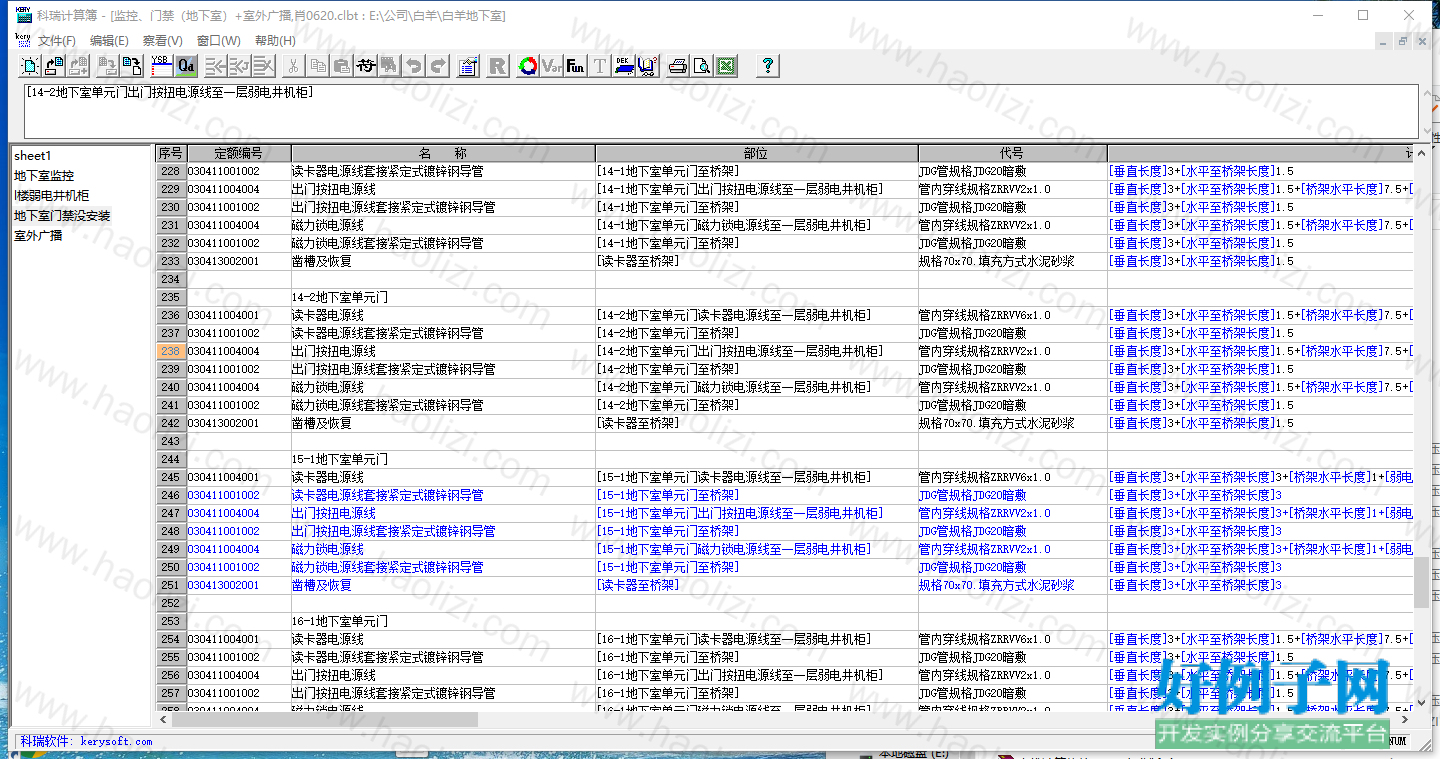Image resolution: width=1440 pixels, height=759 pixels.
Task: Click the clipboard notes toolbar icon
Action: click(468, 66)
